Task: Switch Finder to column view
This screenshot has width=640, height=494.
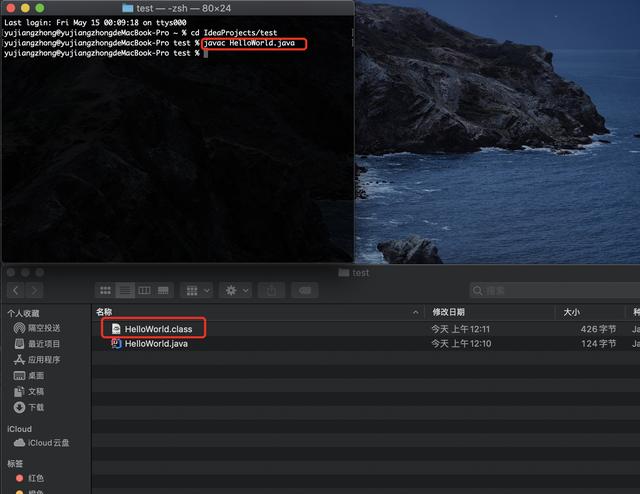Action: (x=144, y=291)
